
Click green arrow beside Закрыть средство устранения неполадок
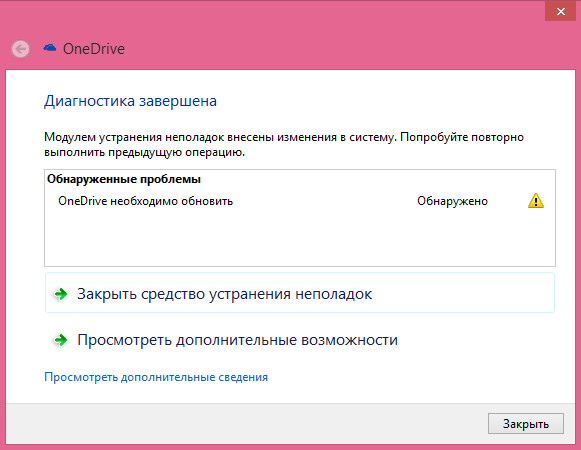[60, 294]
